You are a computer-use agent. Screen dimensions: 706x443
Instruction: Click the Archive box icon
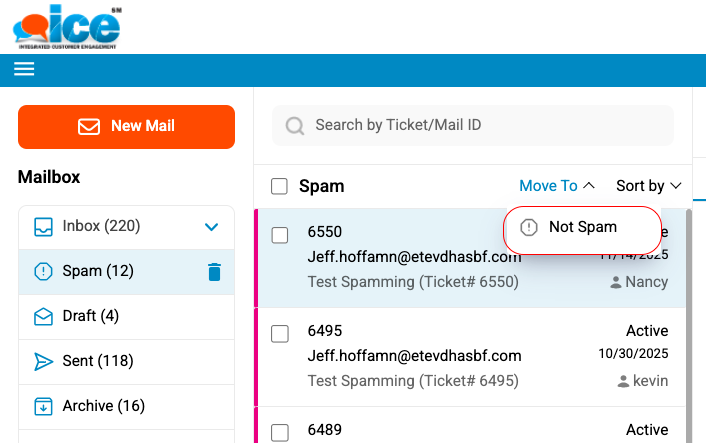43,406
